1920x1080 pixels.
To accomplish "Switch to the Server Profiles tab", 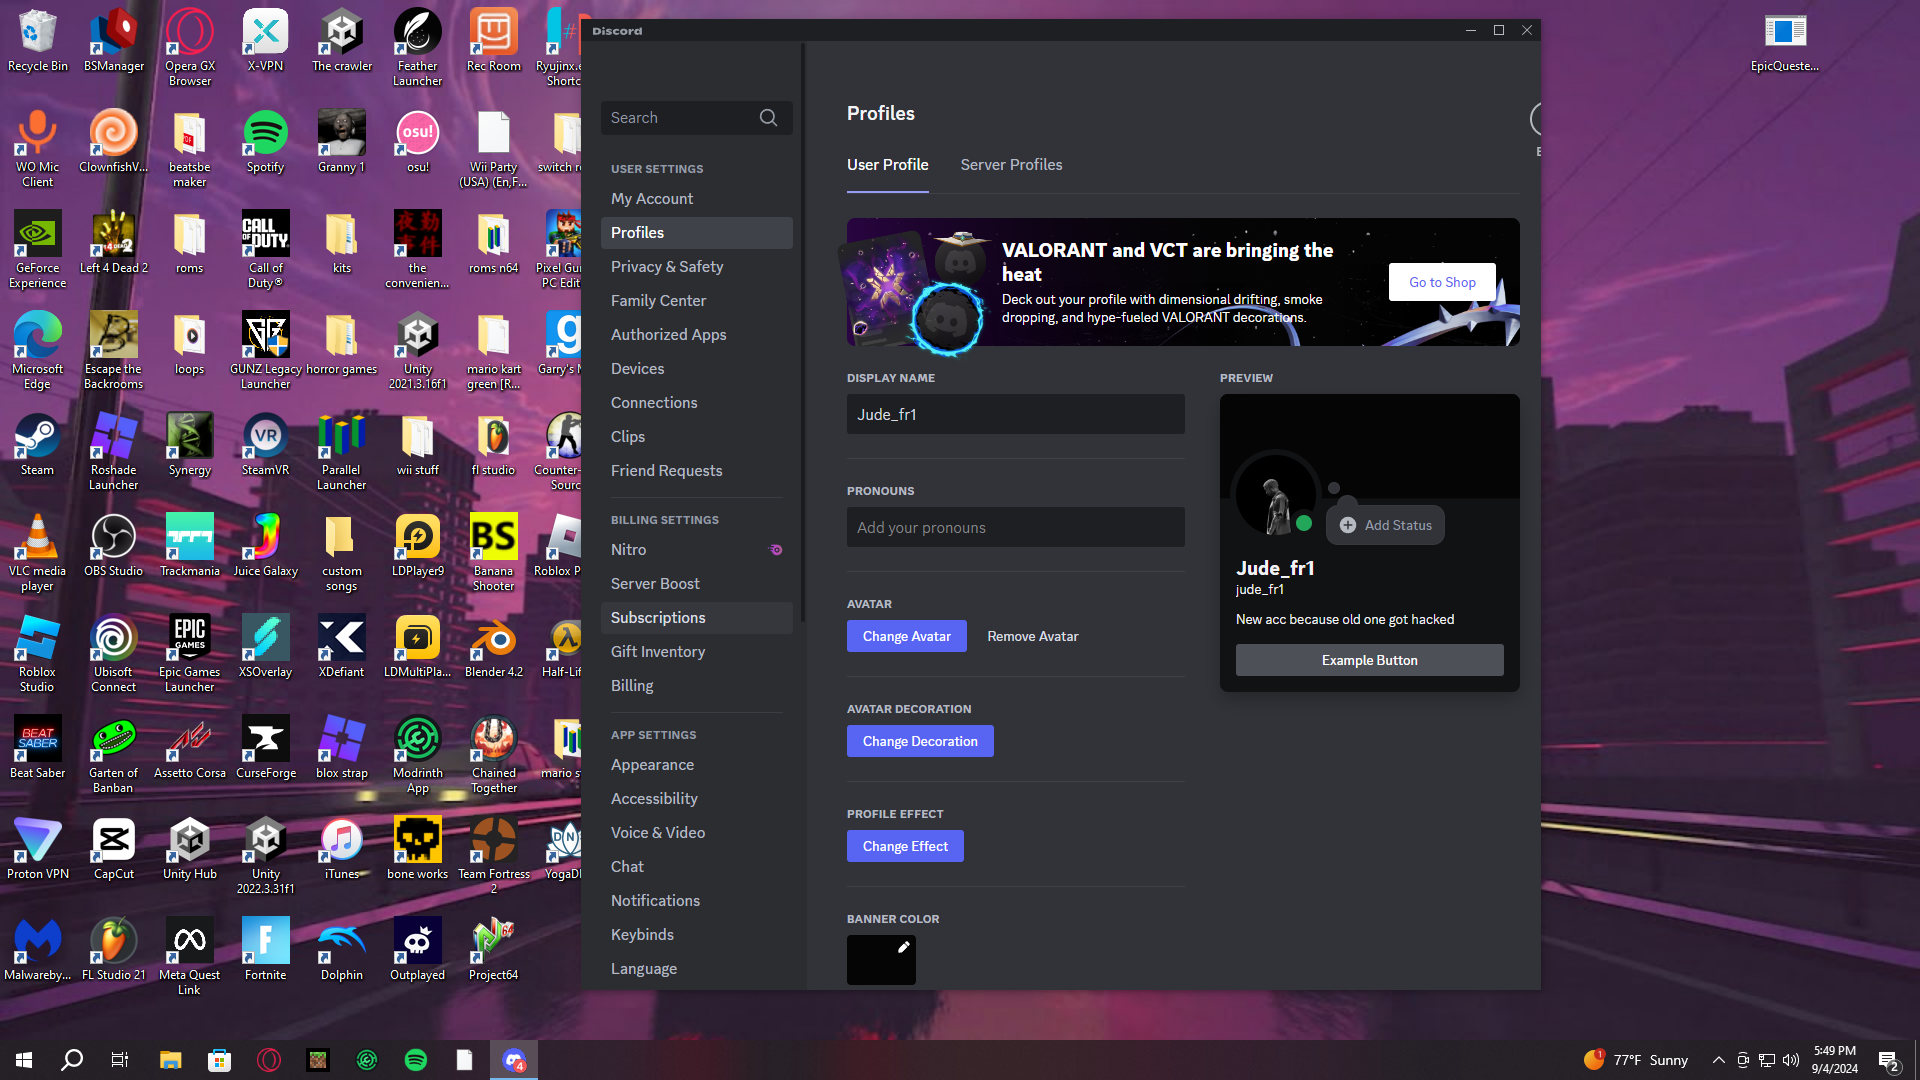I will pos(1011,165).
